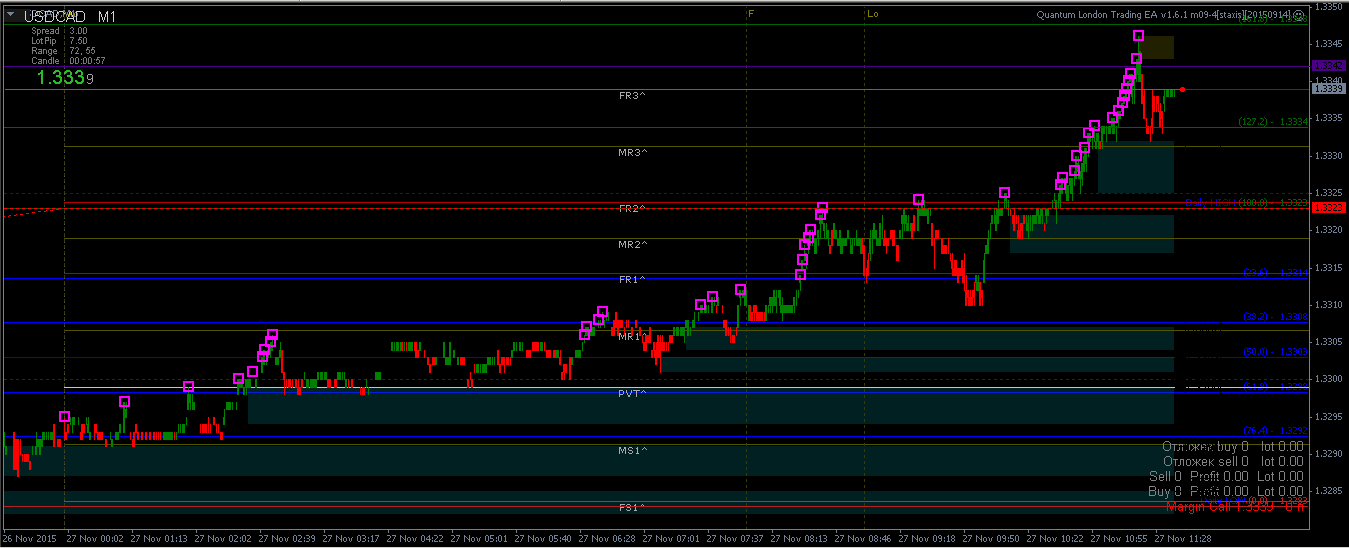Click the grey 1.3339 current price tag
This screenshot has height=548, width=1349.
1328,89
